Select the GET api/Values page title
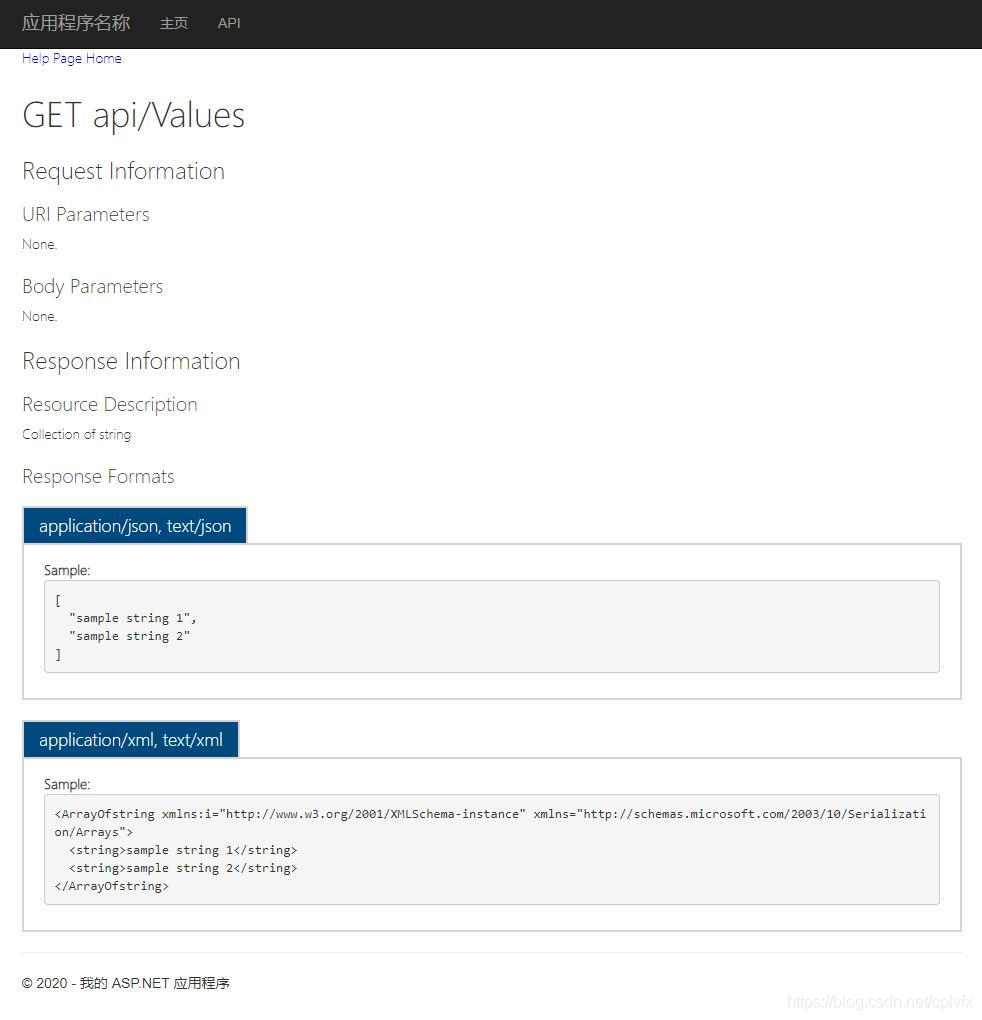Image resolution: width=982 pixels, height=1020 pixels. 133,114
